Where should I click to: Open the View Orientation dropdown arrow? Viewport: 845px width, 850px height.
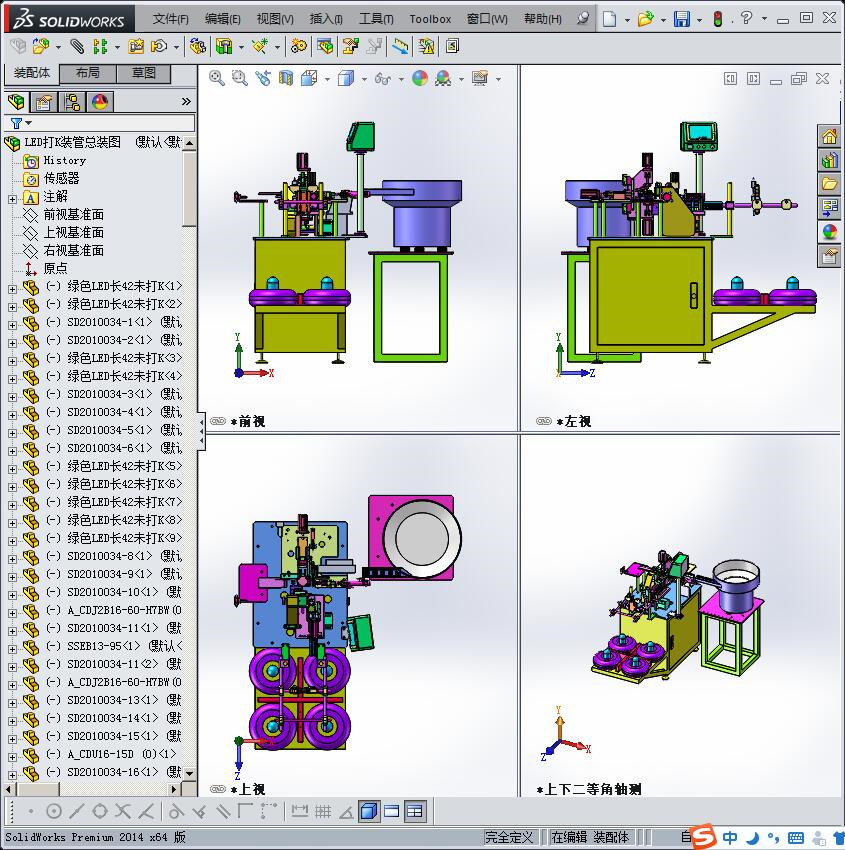(327, 80)
